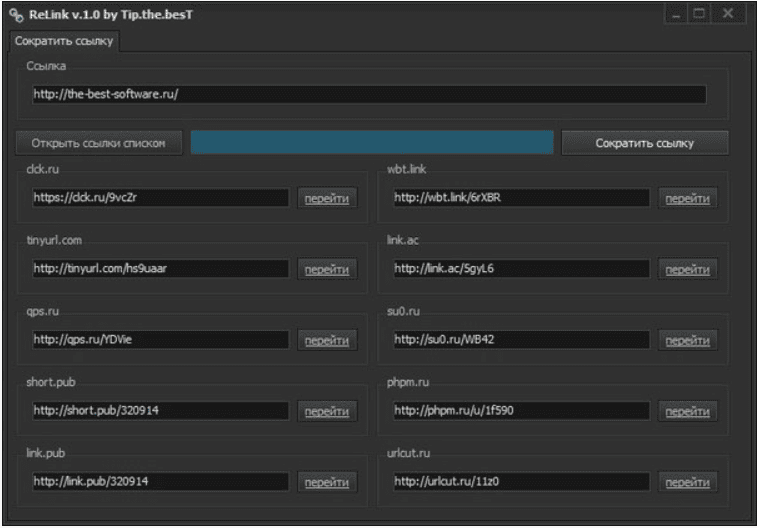Select the wbt.link shortened link field
757x528 pixels.
[521, 197]
